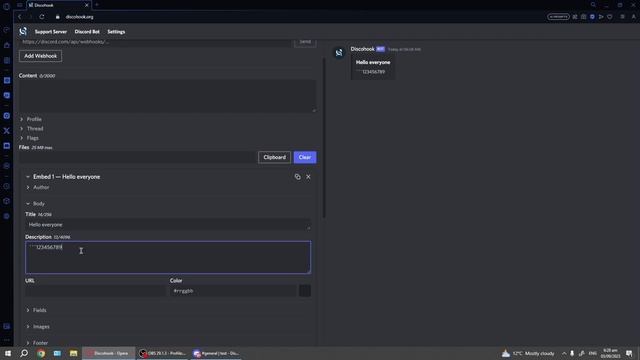Screen dimensions: 640x360
Task: Open the Opera menu logo
Action: [x=6, y=6]
